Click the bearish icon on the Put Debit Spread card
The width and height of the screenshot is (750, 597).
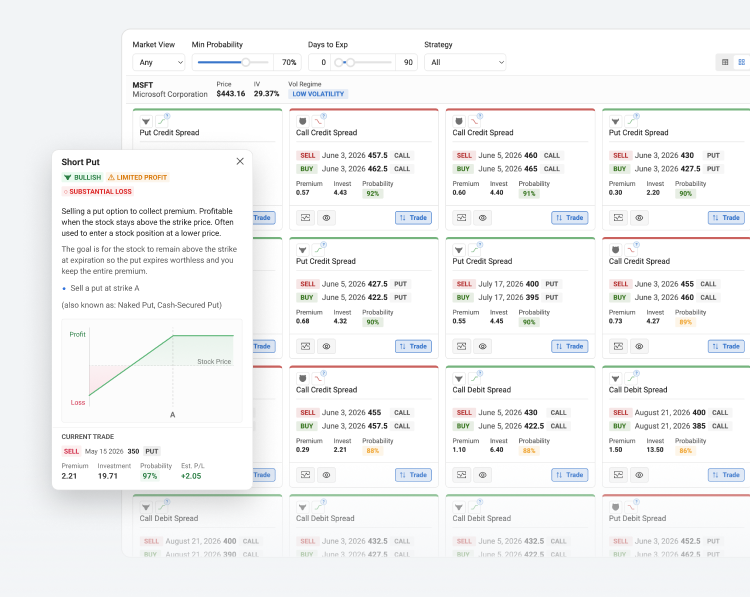coord(615,507)
